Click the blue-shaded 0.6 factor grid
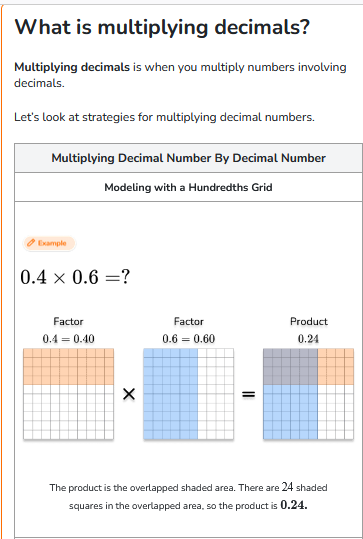 [x=188, y=394]
